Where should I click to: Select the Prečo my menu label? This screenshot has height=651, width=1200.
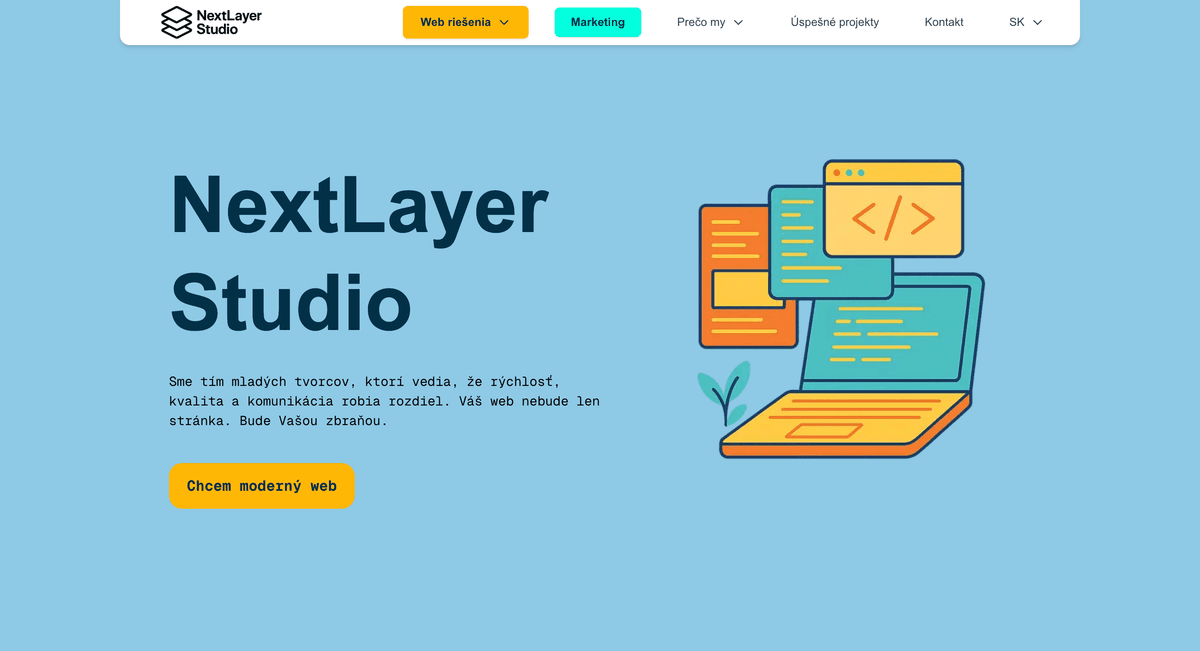click(x=701, y=22)
